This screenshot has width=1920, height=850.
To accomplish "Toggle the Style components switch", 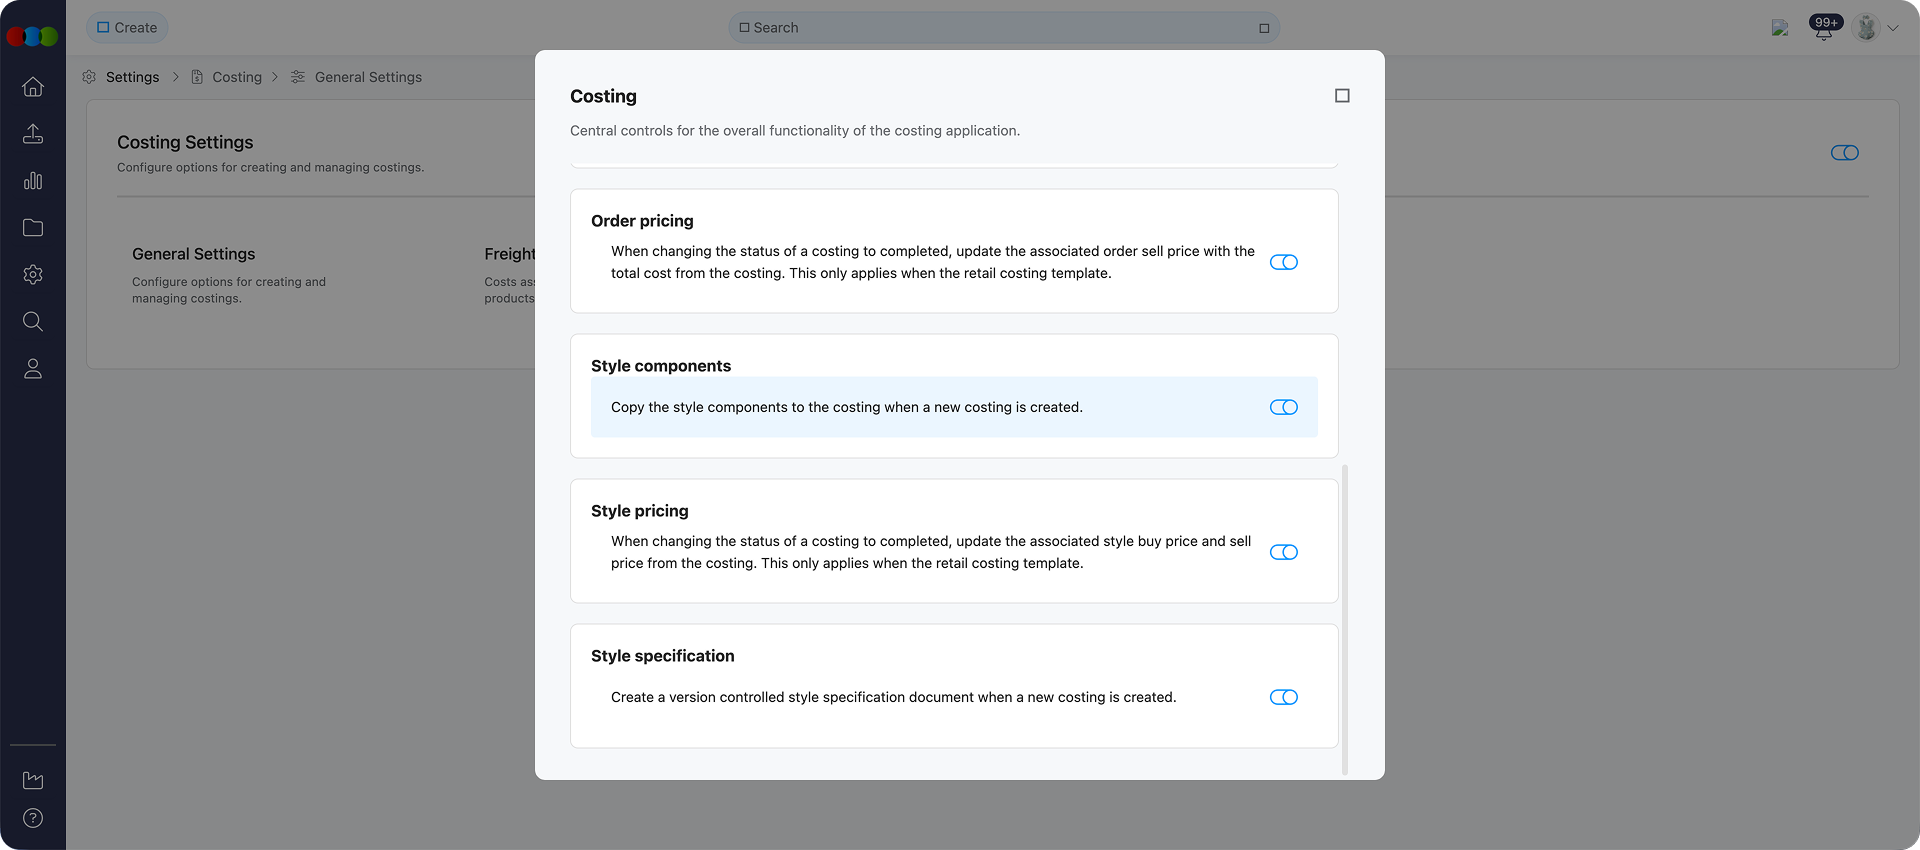I will pos(1284,407).
